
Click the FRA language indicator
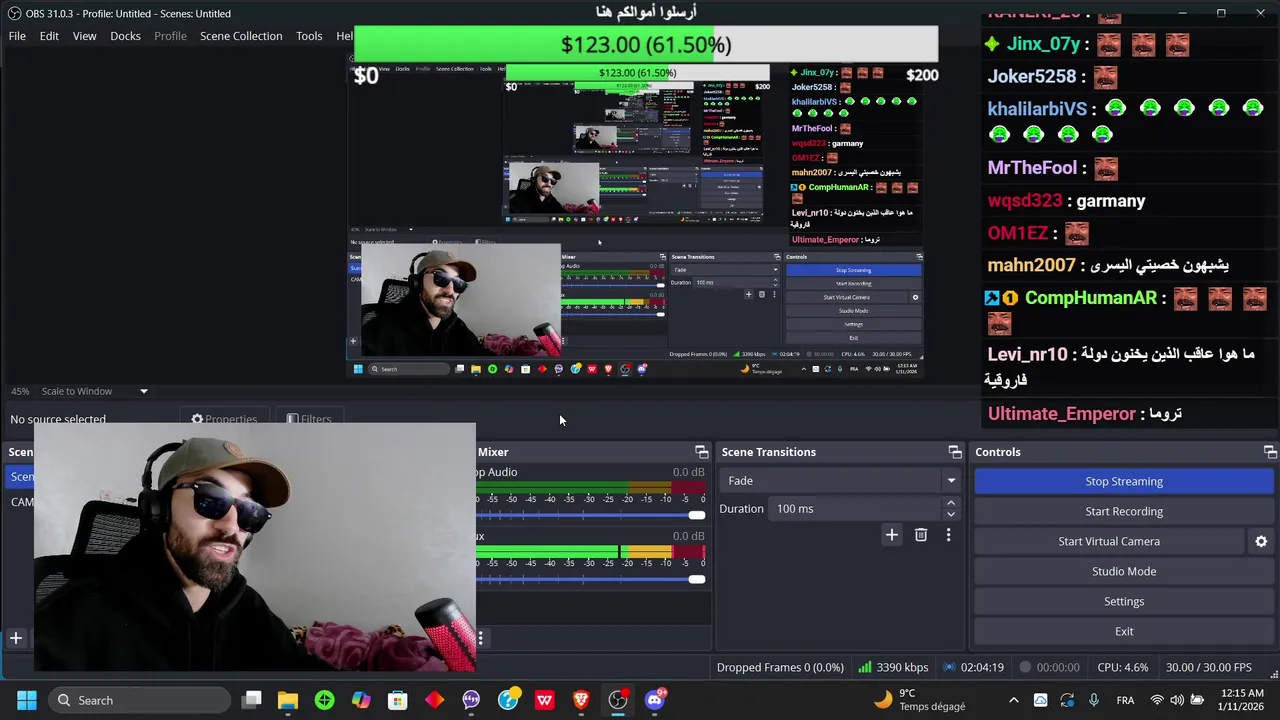click(x=1125, y=700)
